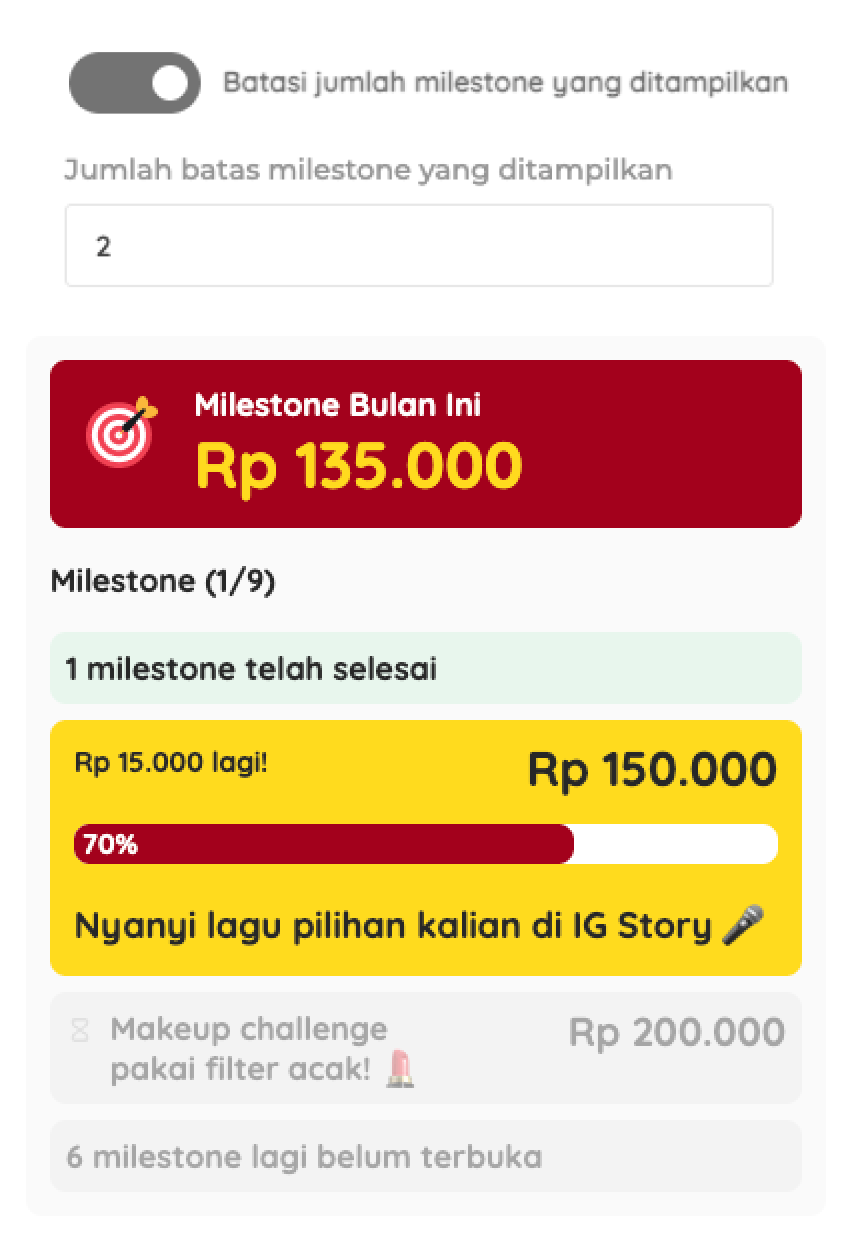This screenshot has height=1258, width=860.
Task: Open the locked Rp 200.000 Makeup challenge milestone
Action: (425, 1047)
